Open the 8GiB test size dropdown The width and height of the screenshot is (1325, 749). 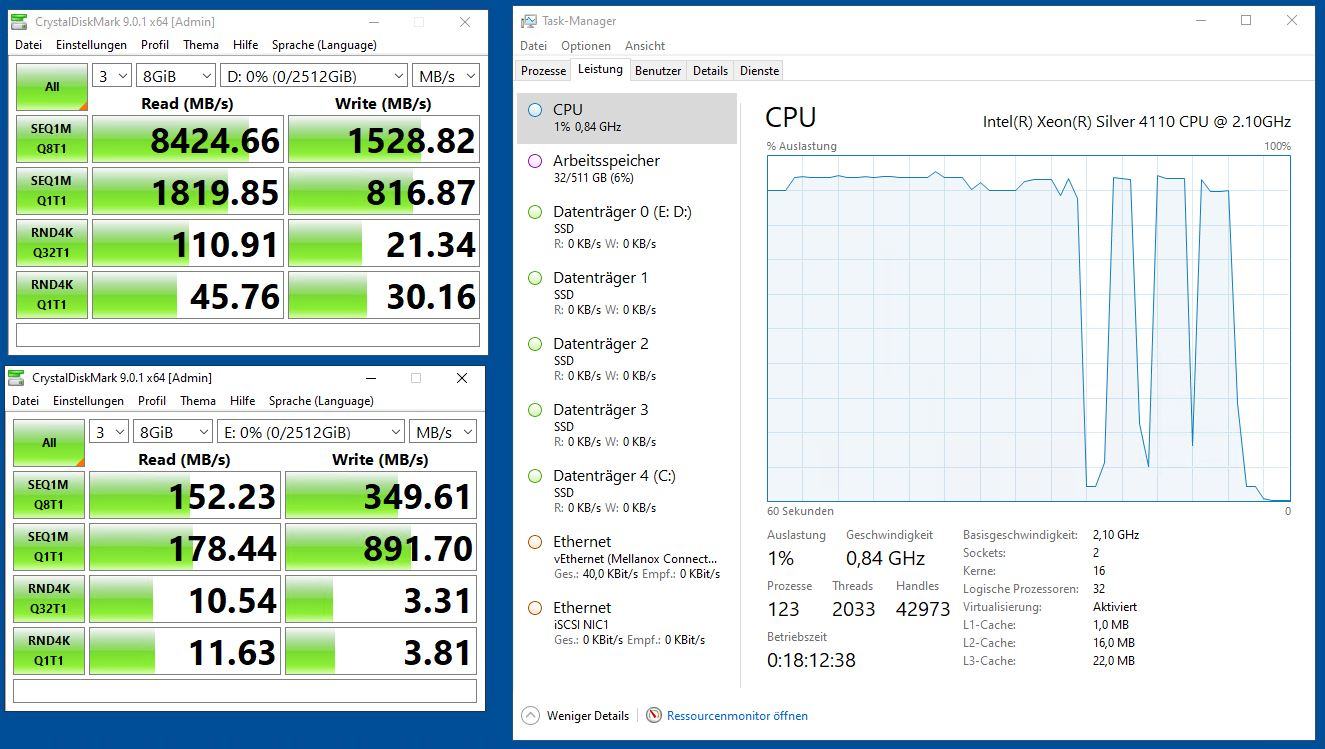176,75
